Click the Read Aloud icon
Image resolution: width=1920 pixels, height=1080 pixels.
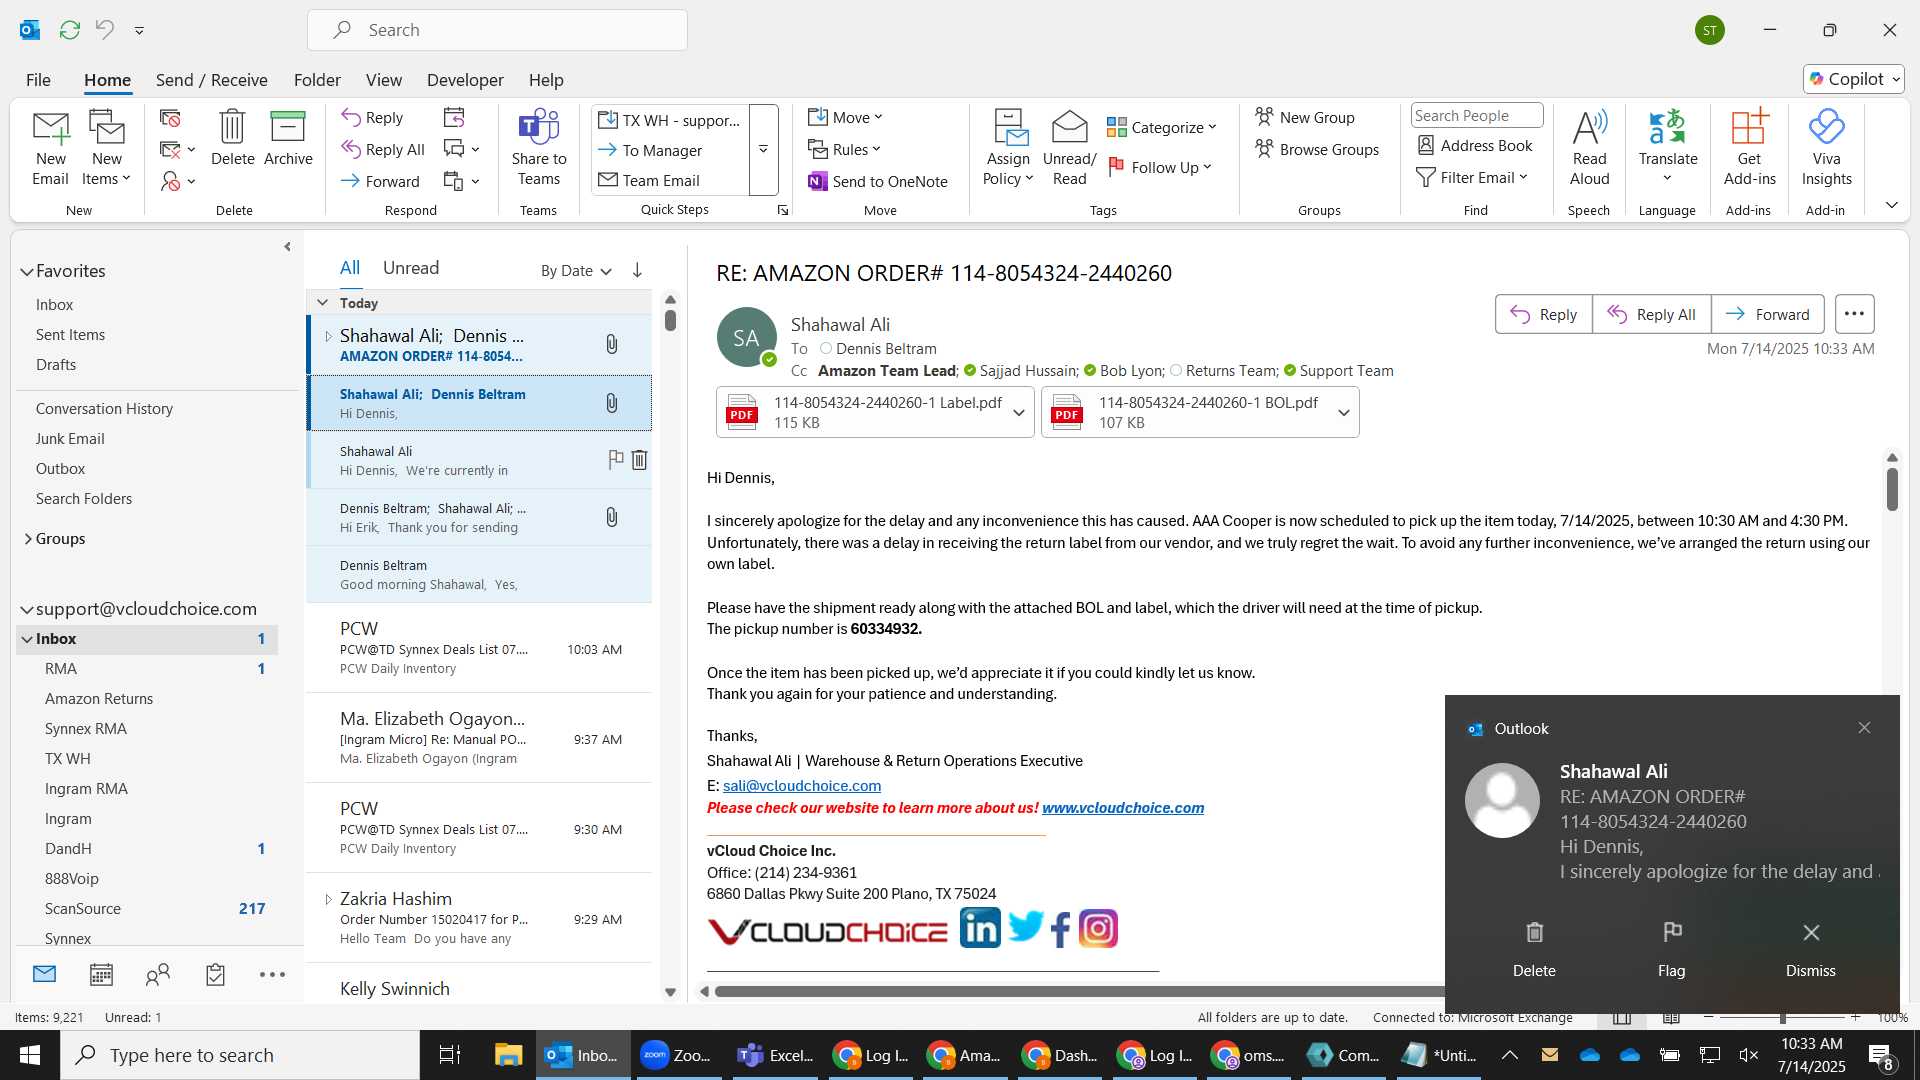tap(1589, 148)
